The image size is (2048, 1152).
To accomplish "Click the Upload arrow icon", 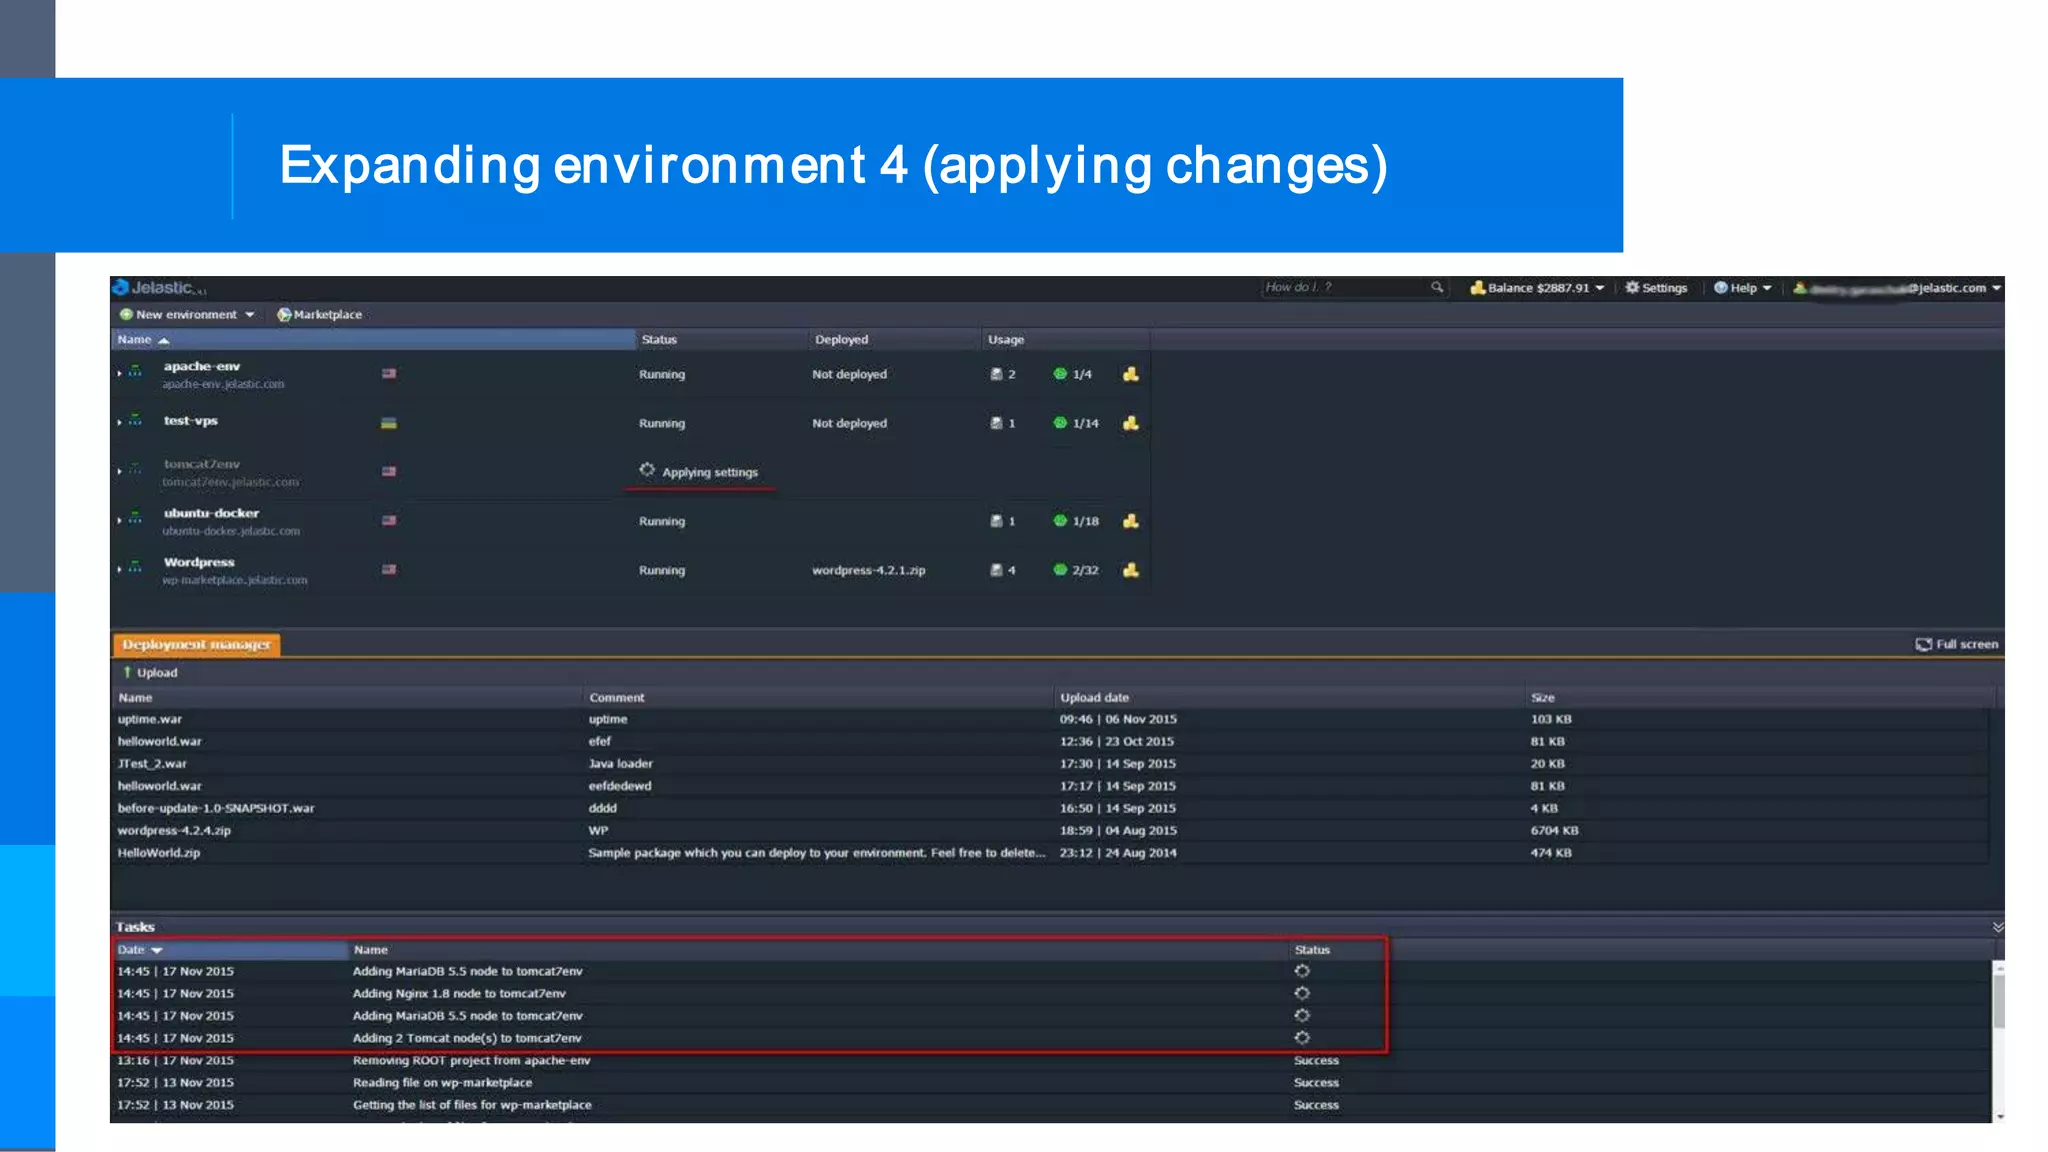I will [127, 672].
